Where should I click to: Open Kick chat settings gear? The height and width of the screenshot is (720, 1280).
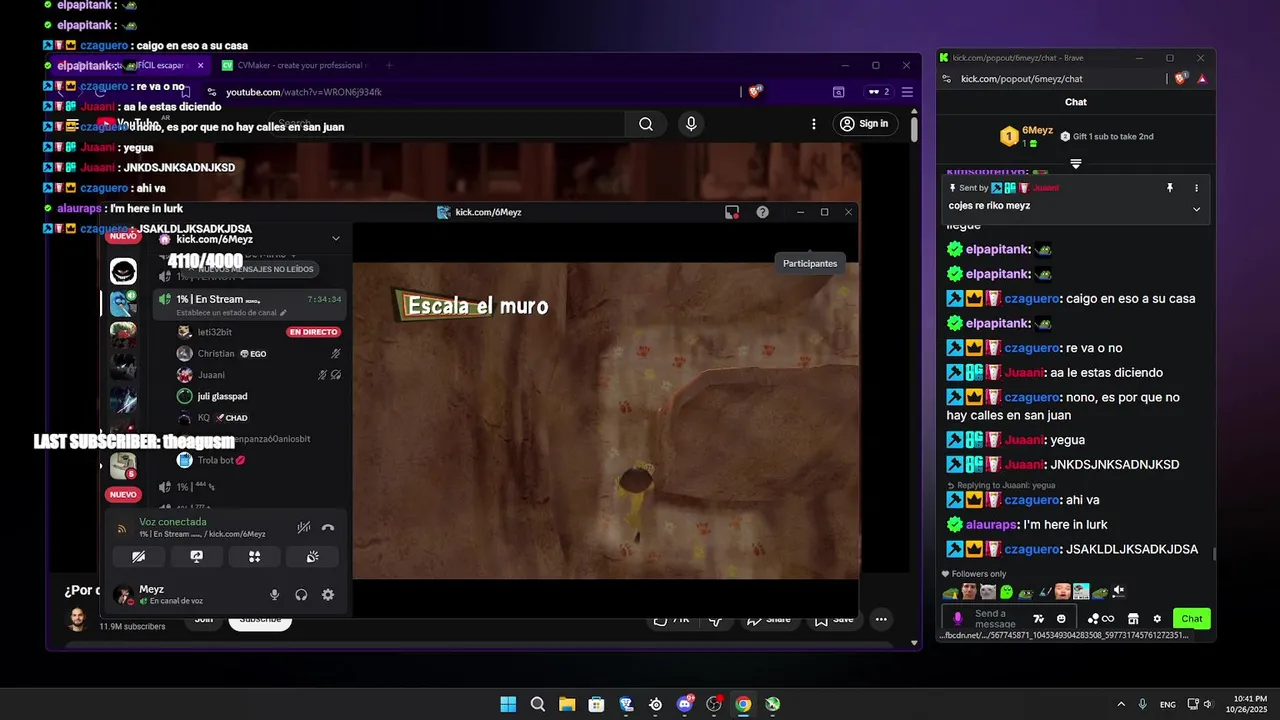(x=1157, y=618)
